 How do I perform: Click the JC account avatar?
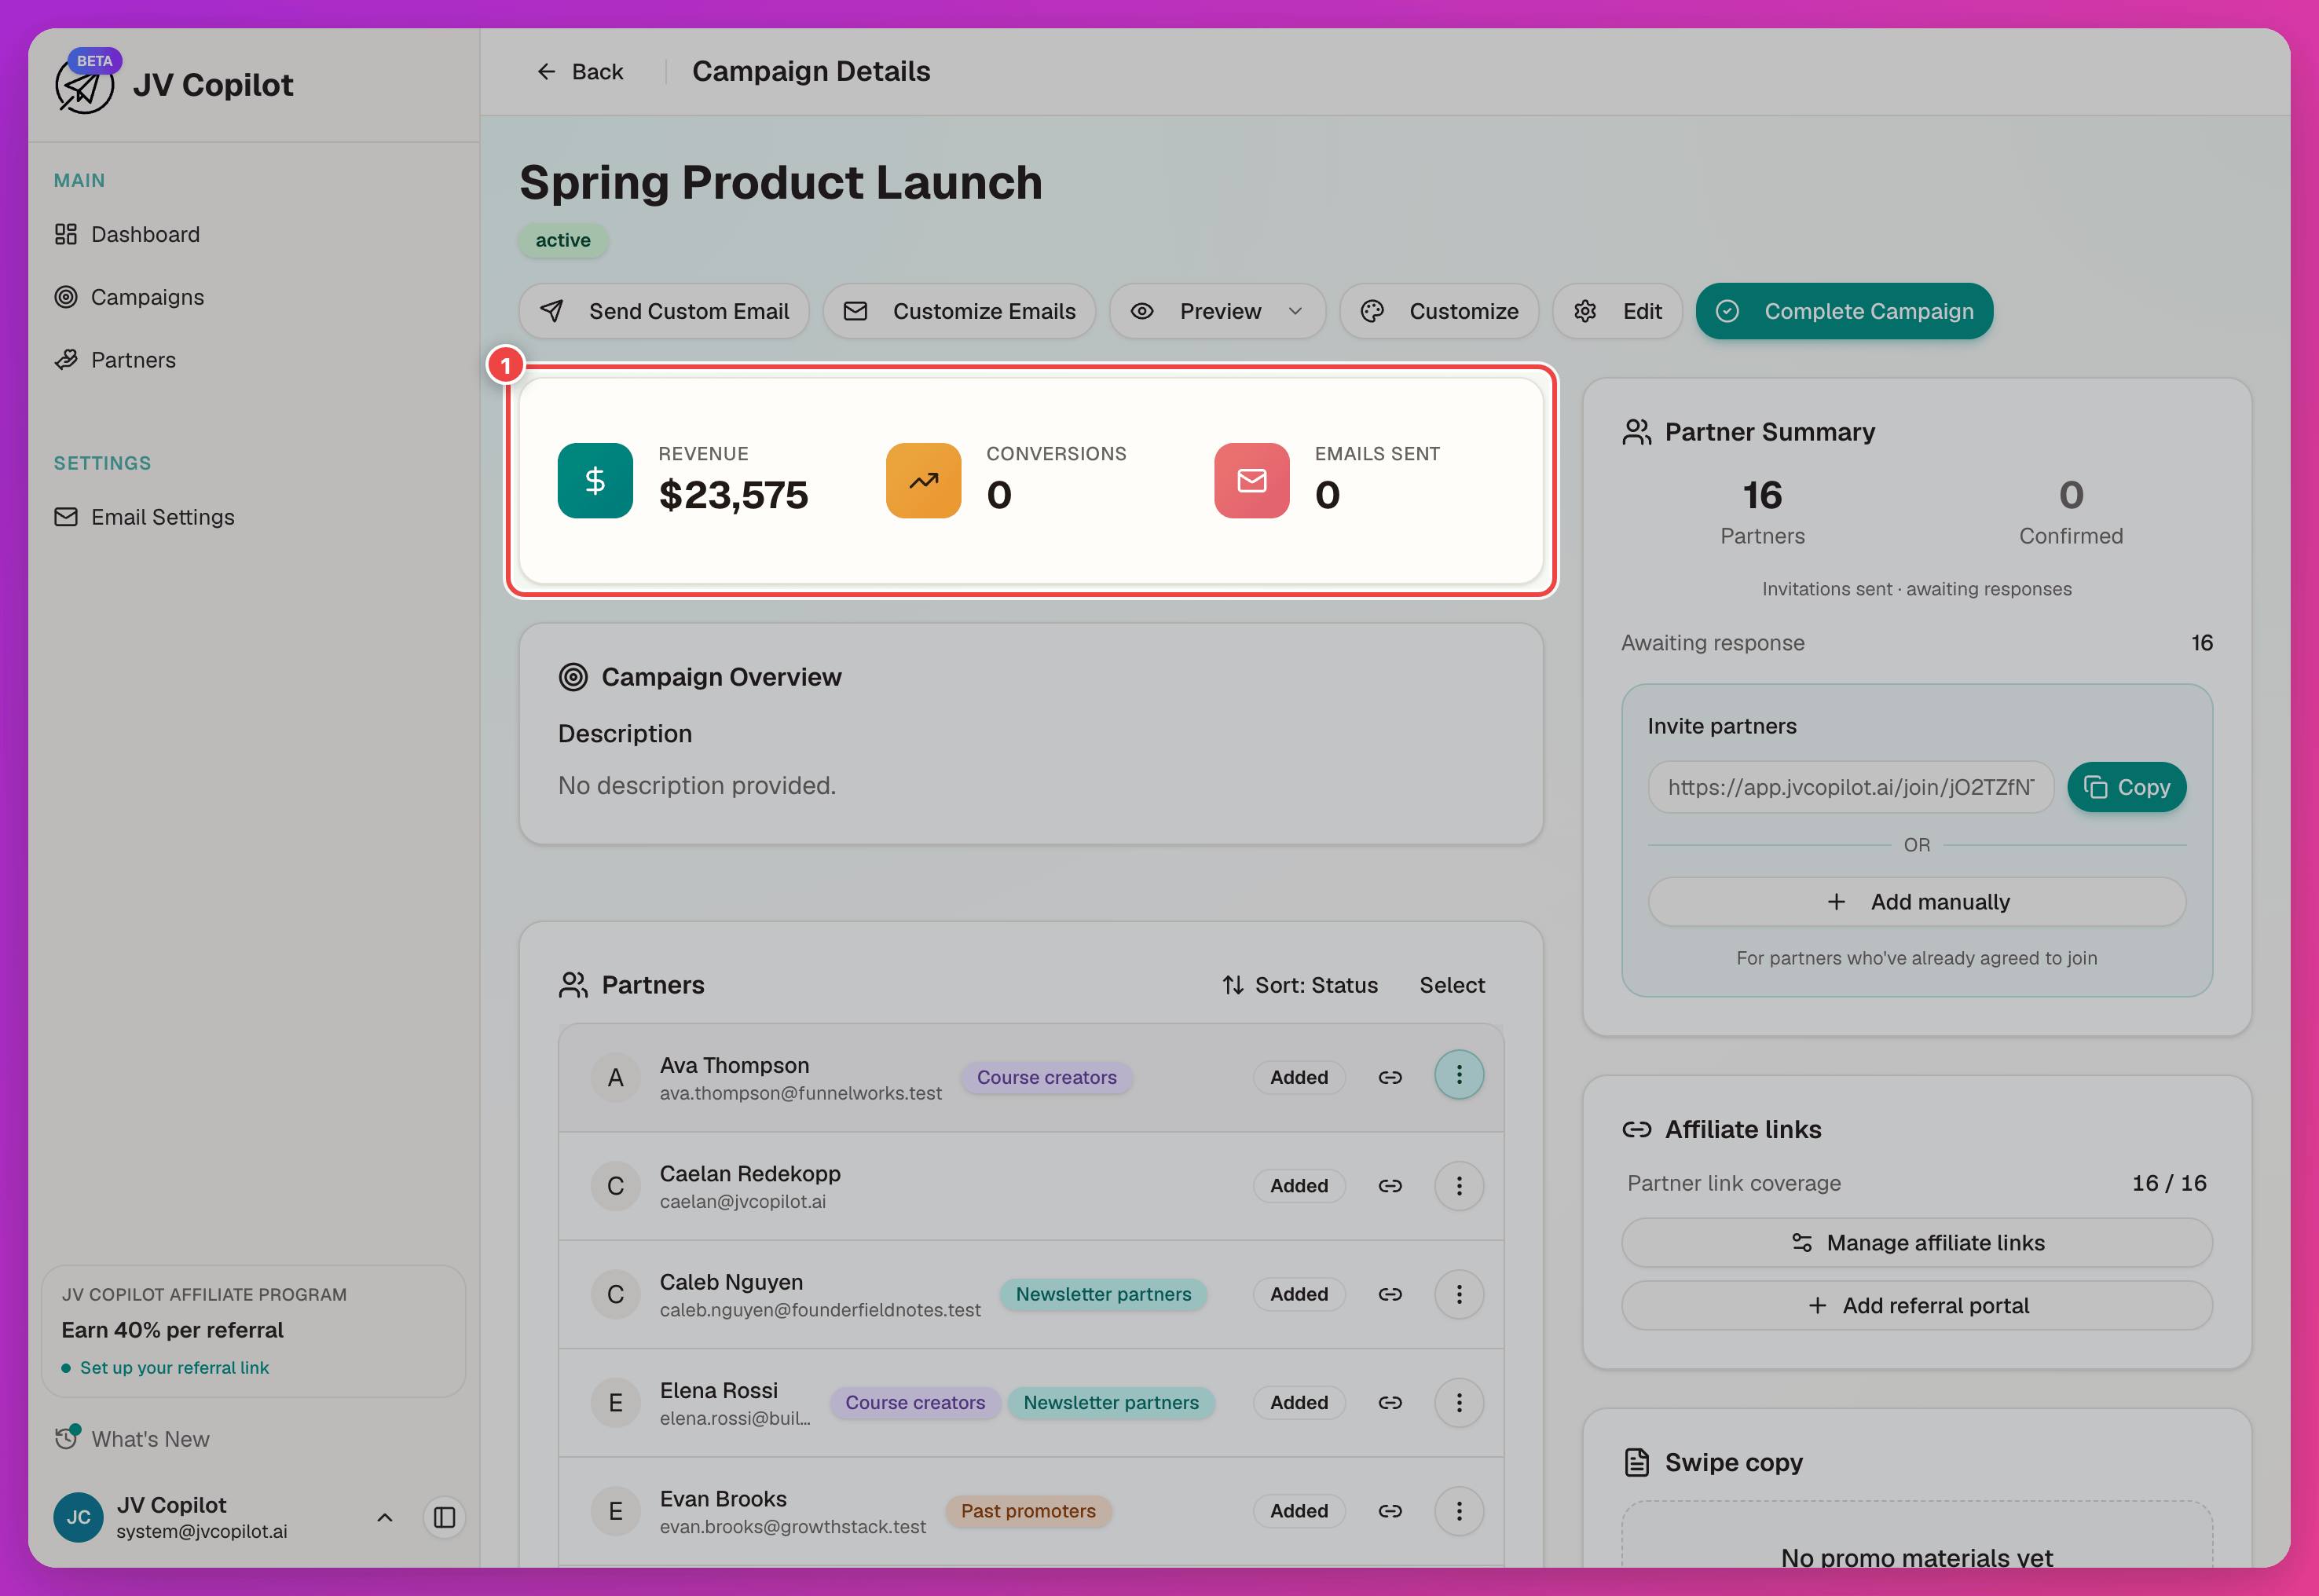79,1518
